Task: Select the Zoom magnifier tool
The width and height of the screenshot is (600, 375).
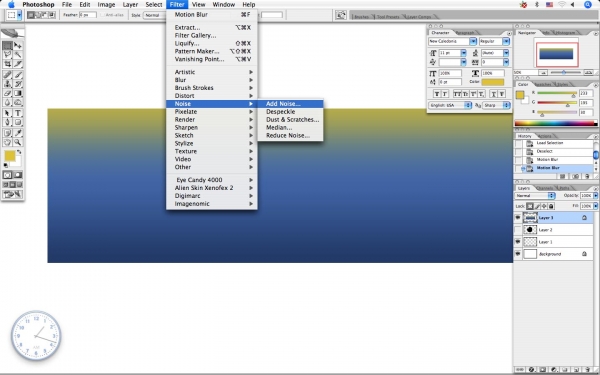Action: [x=18, y=142]
